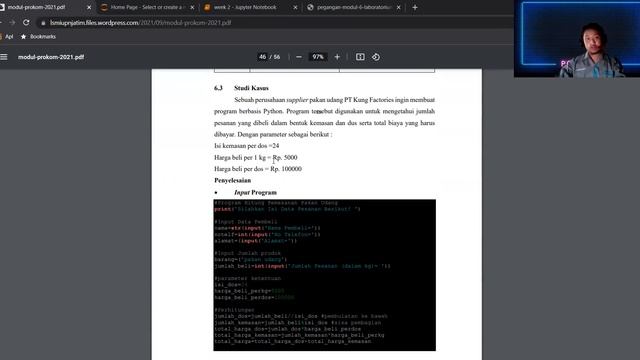Screen dimensions: 640x360
Task: Click the Penyelesaian heading text
Action: tap(233, 180)
